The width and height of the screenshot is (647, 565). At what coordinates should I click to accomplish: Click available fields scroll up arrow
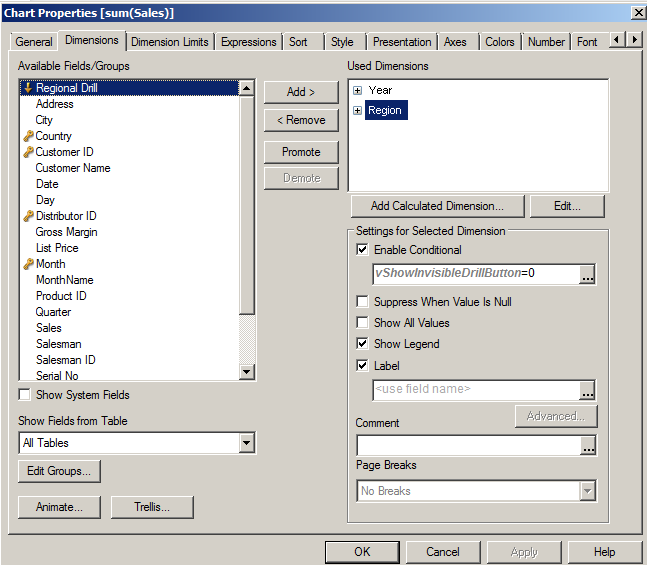pyautogui.click(x=247, y=88)
